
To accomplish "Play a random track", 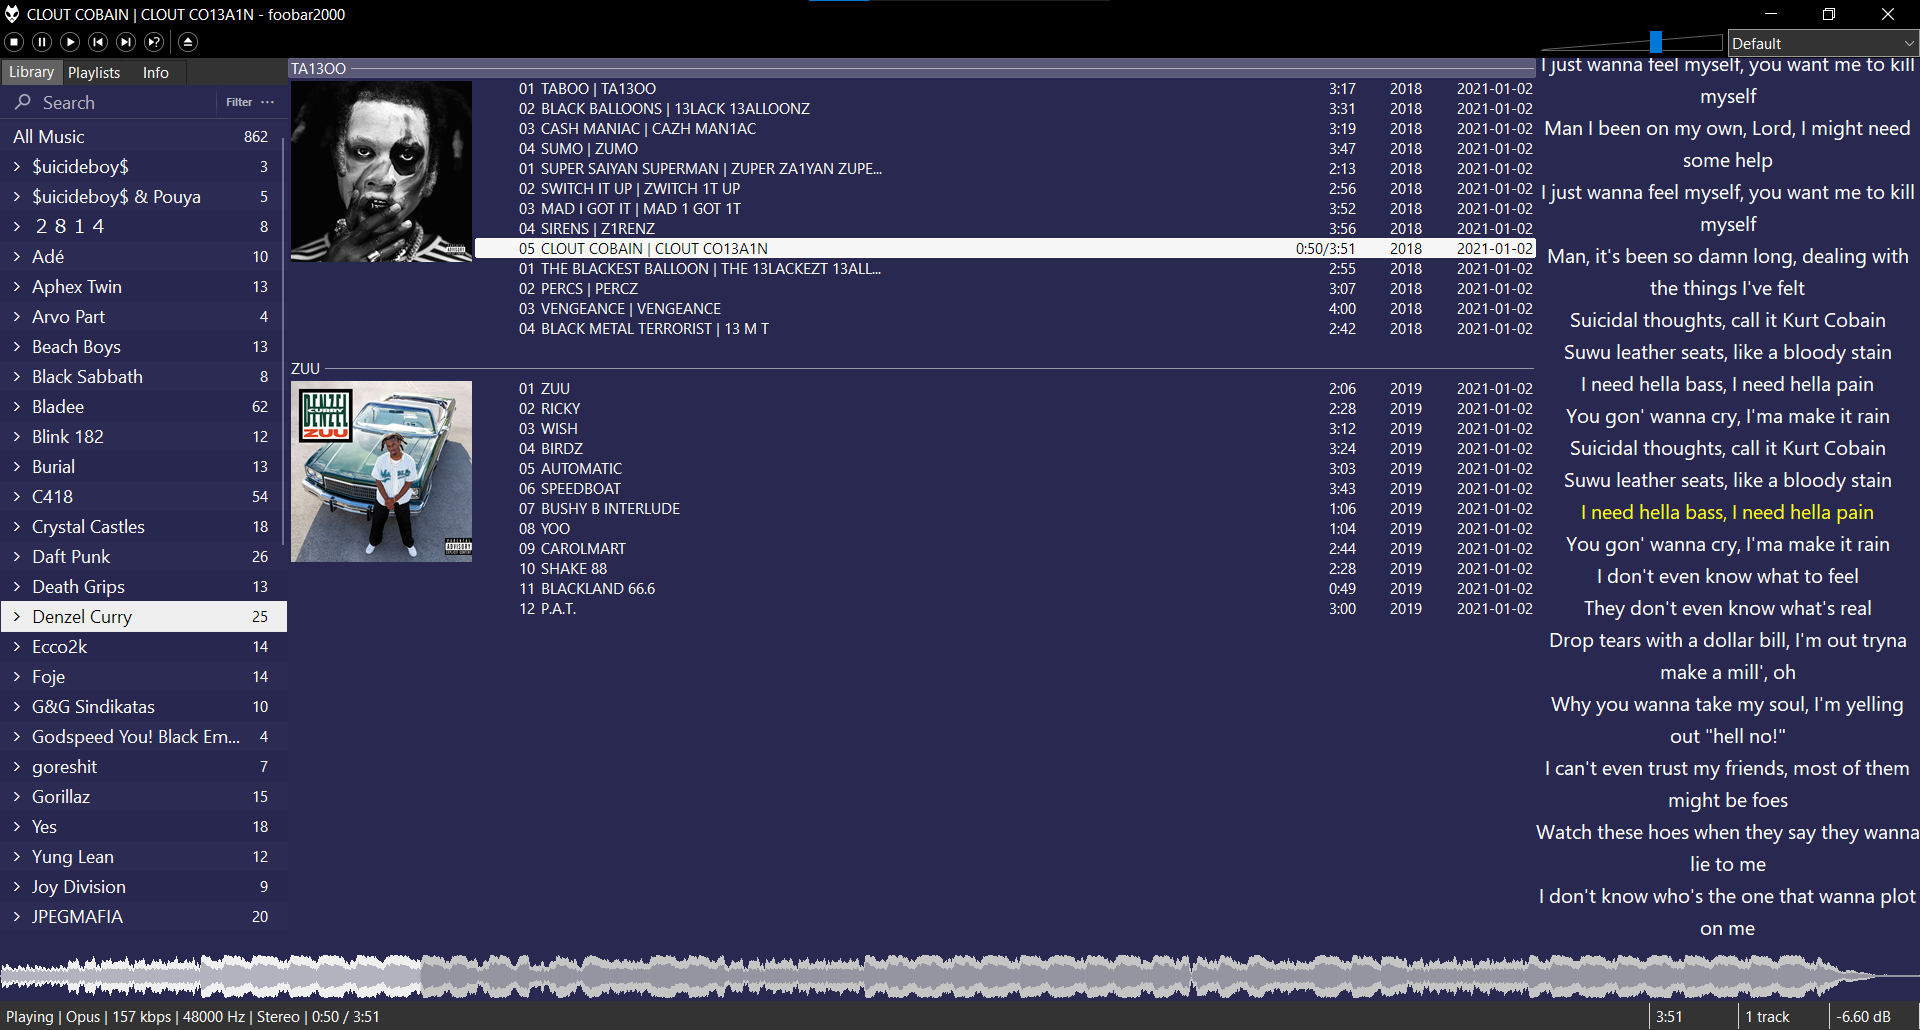I will [x=154, y=42].
